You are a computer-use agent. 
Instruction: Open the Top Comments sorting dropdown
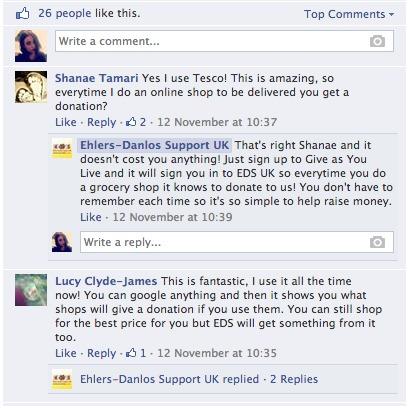tap(349, 14)
